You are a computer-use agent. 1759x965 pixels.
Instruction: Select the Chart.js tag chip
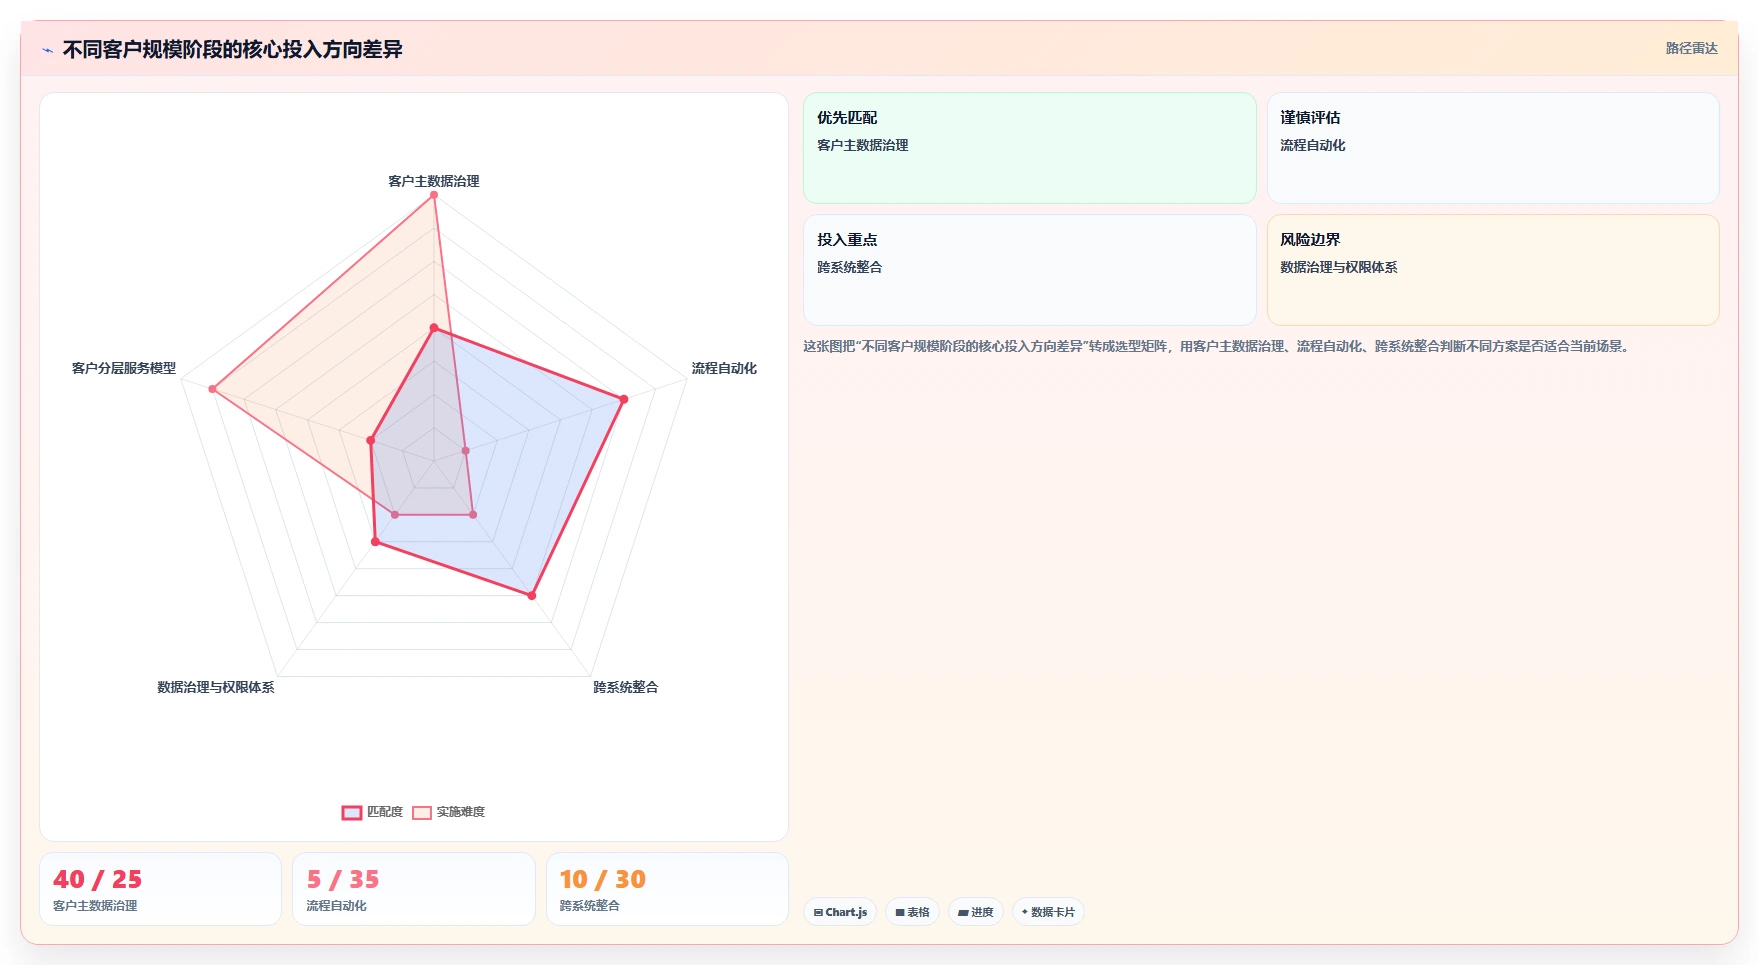tap(840, 912)
